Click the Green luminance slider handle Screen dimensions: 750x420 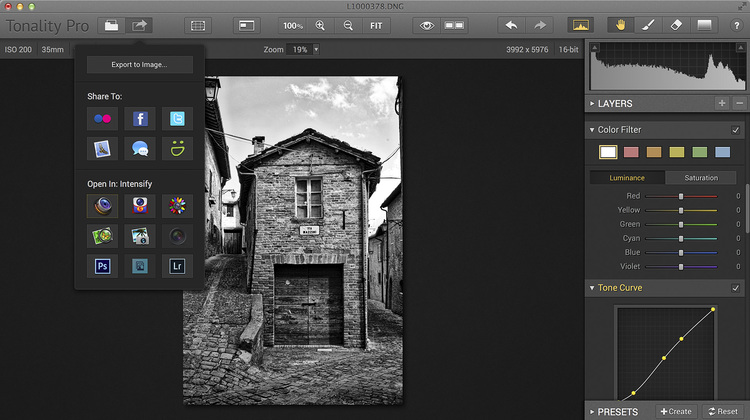[x=681, y=224]
